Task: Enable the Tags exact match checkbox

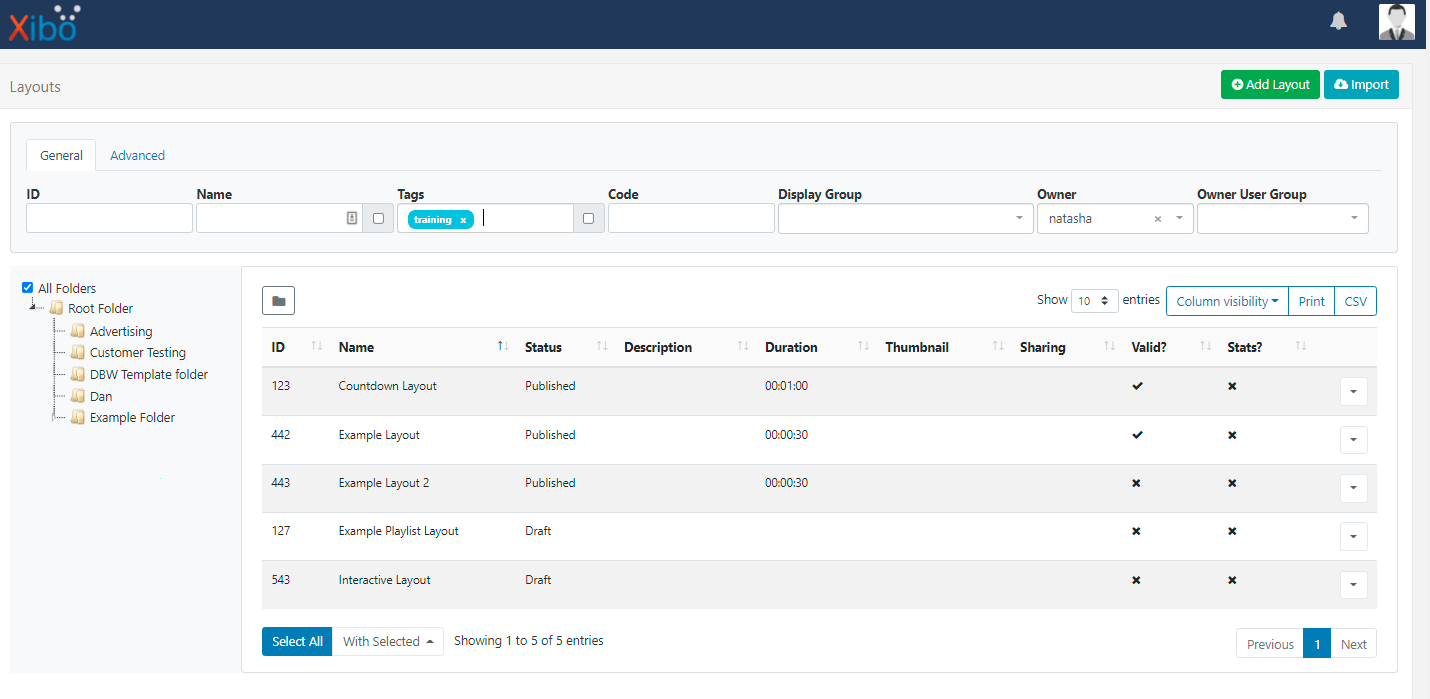Action: 588,218
